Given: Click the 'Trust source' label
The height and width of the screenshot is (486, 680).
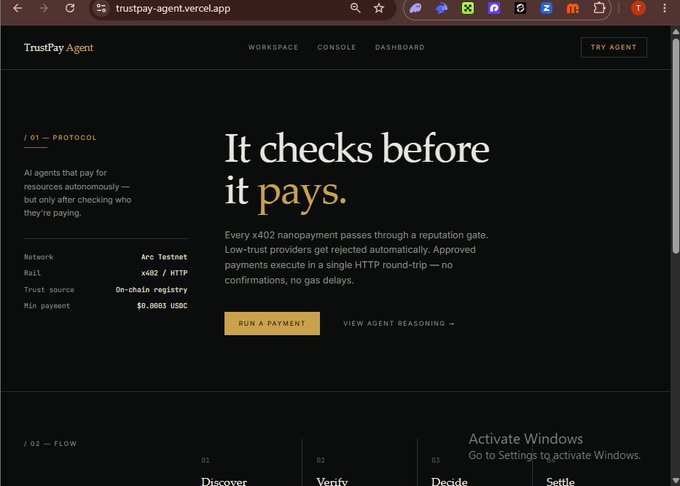Looking at the screenshot, I should pyautogui.click(x=49, y=290).
